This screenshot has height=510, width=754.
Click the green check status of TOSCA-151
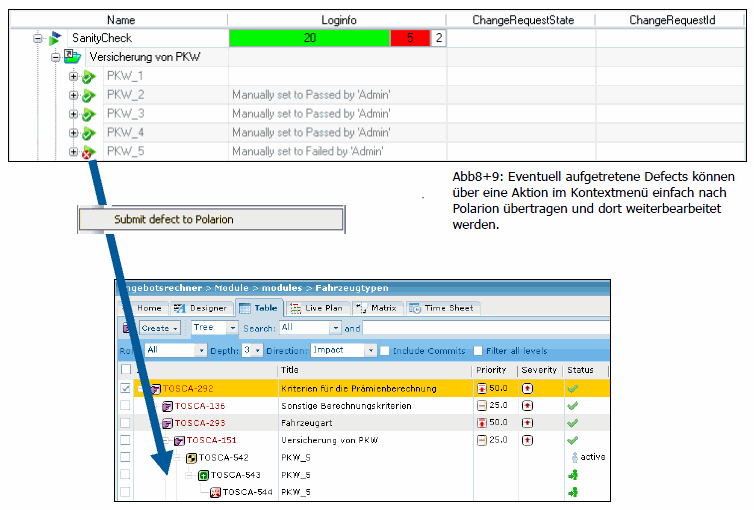pos(572,440)
